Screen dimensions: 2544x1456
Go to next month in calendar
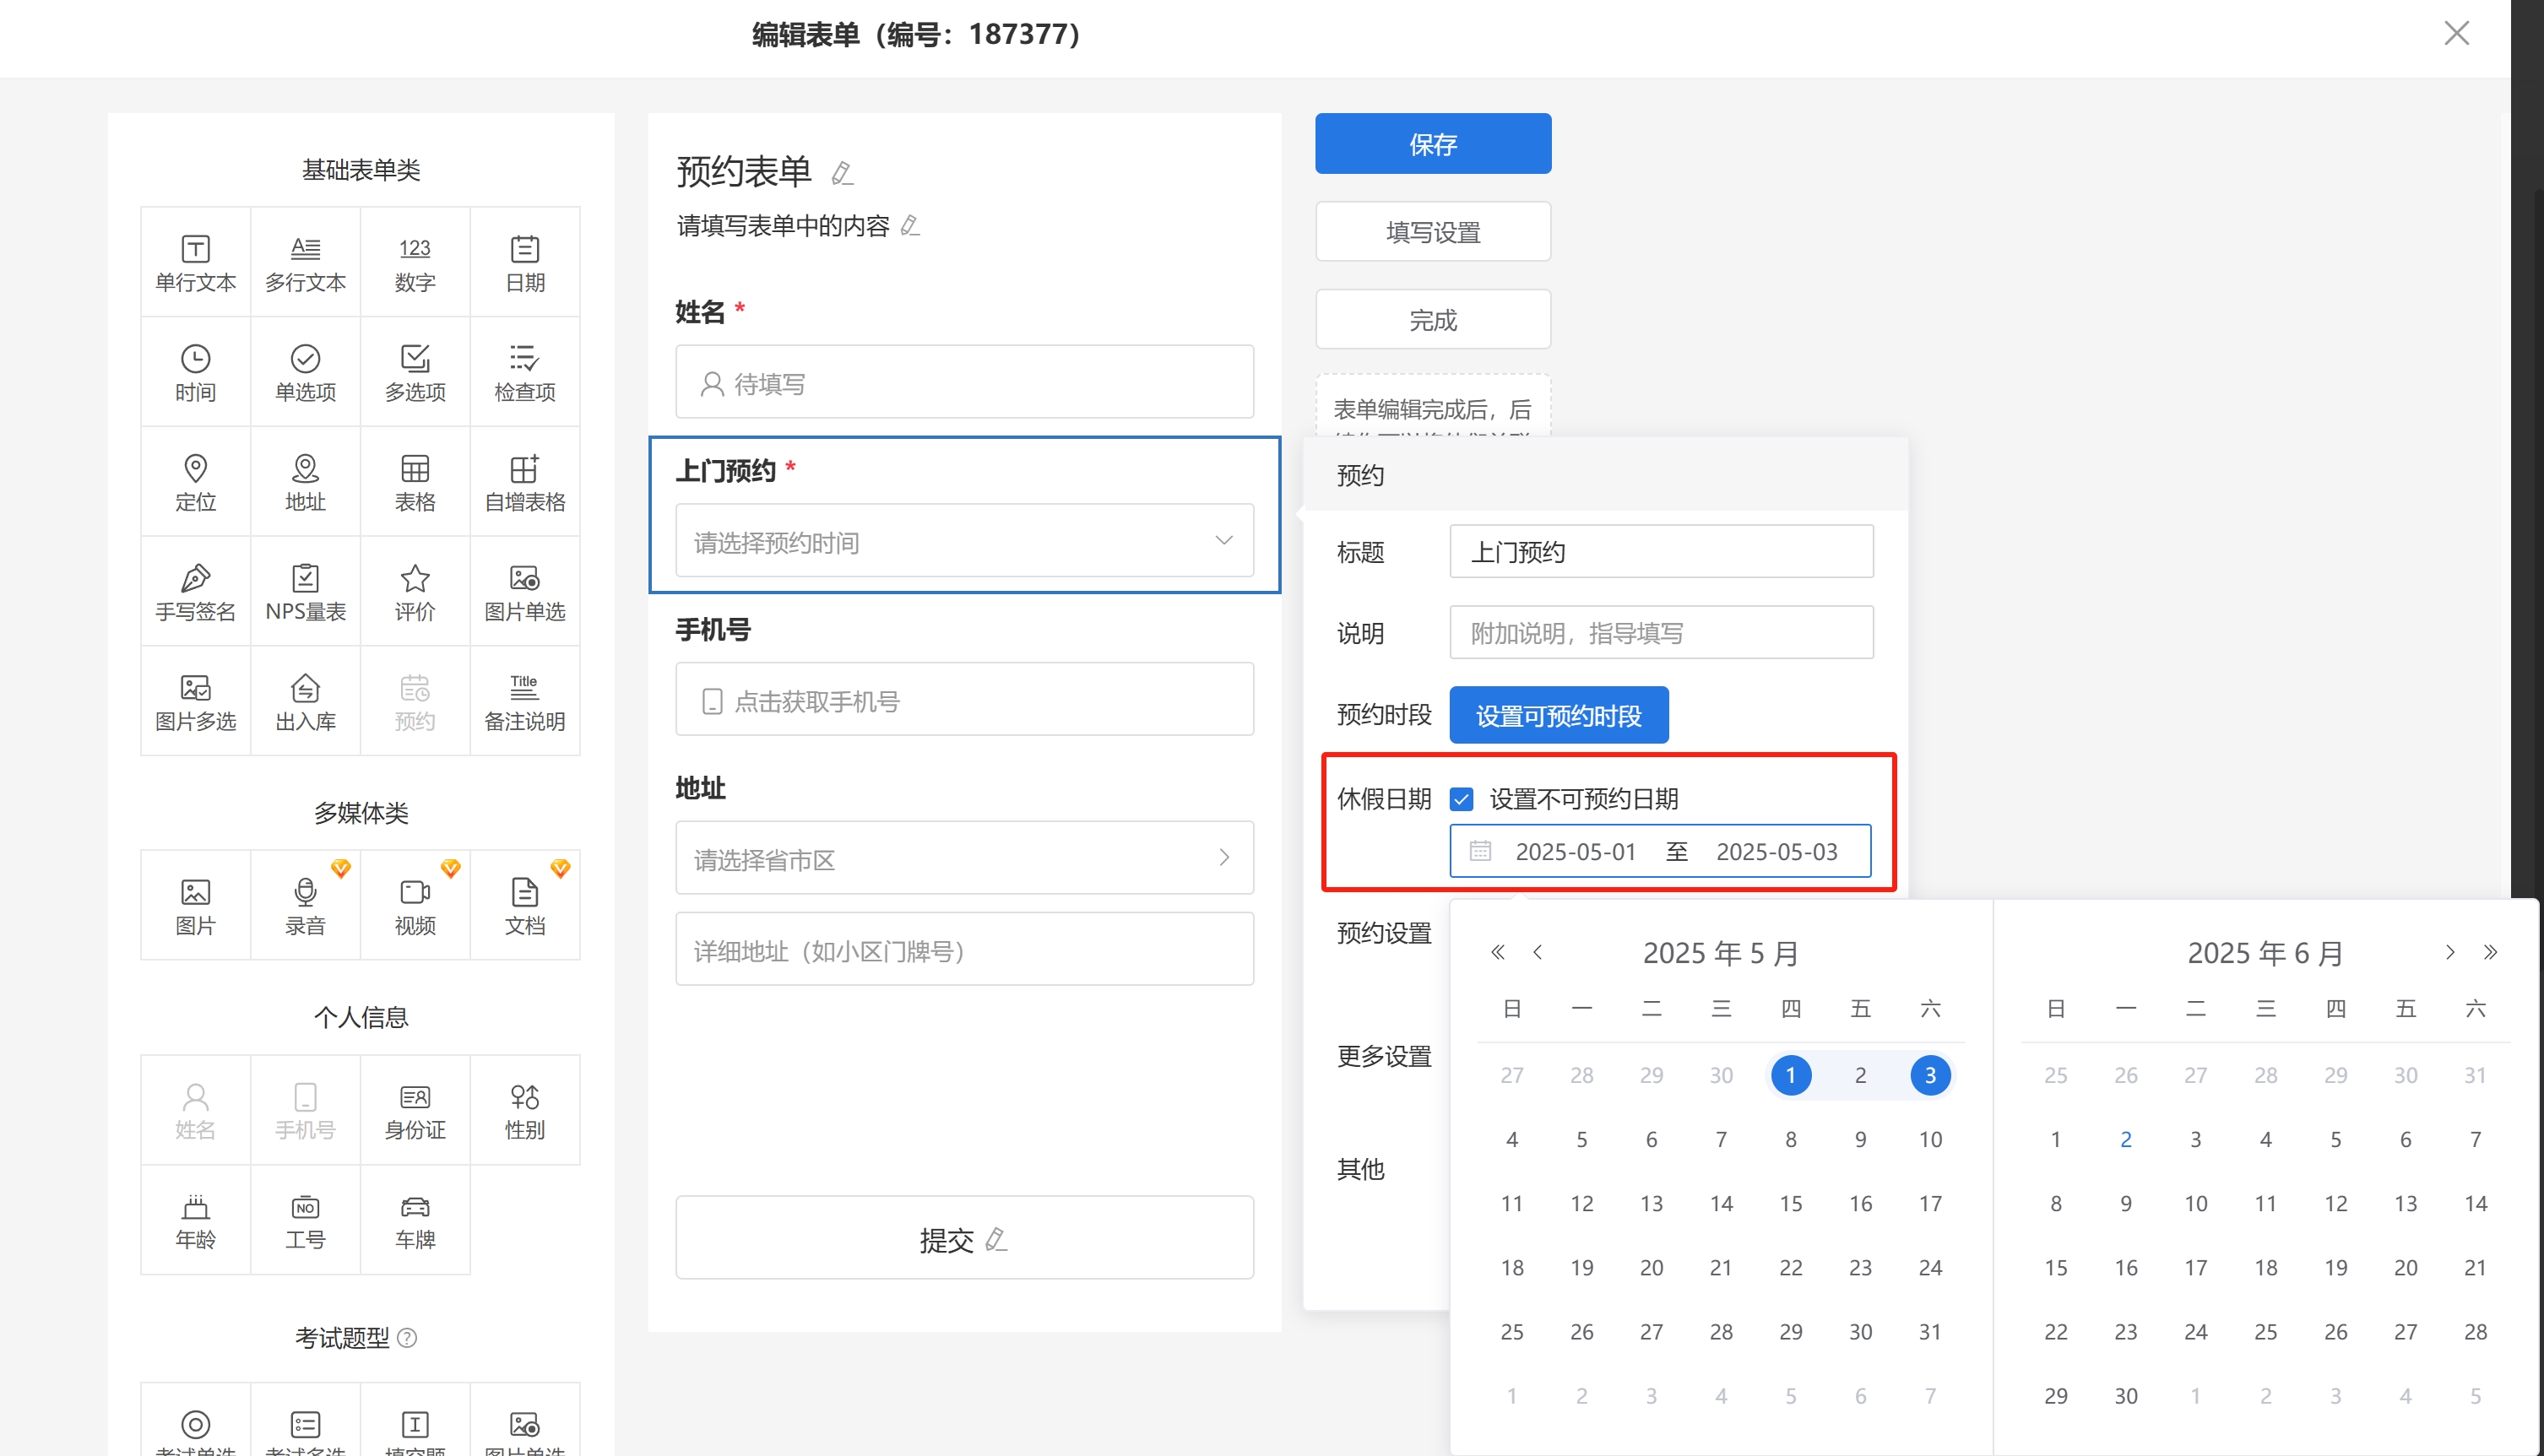coord(2449,952)
